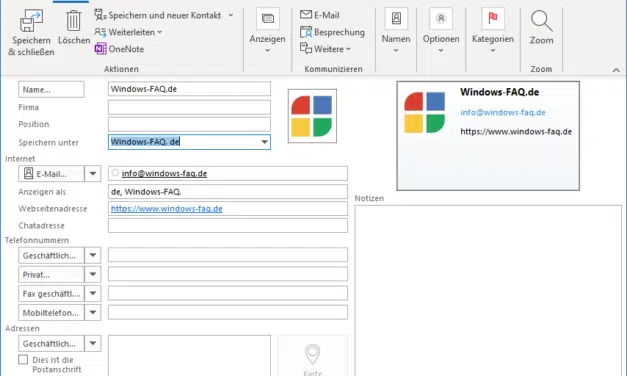
Task: Click the Mobiltelefon number field
Action: tap(228, 312)
